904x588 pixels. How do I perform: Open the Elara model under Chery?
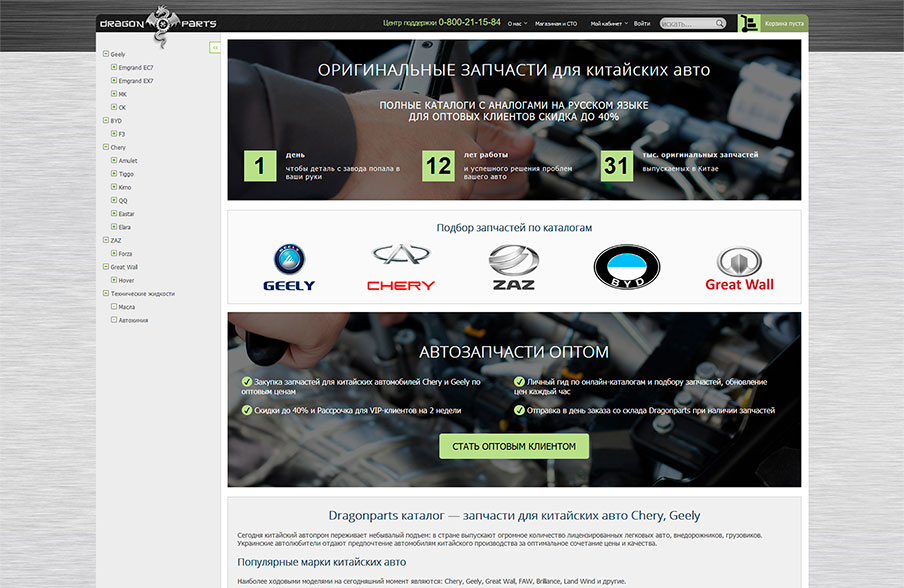(125, 227)
